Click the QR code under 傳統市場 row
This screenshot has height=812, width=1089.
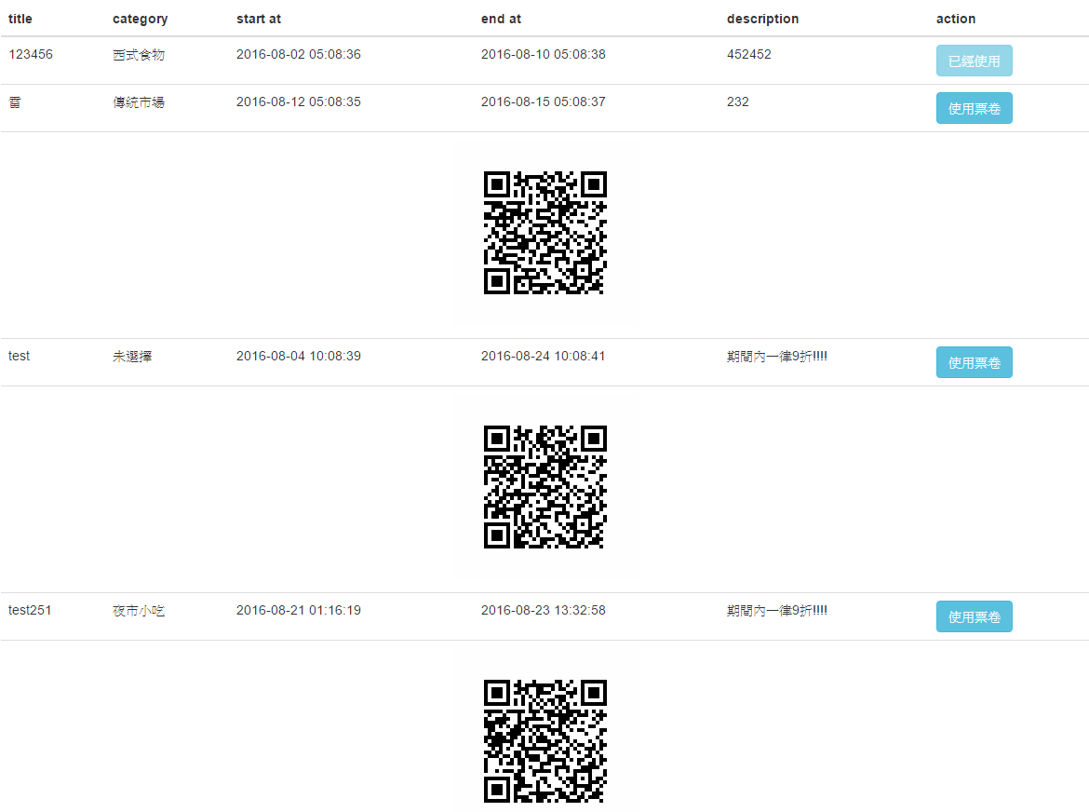(545, 233)
